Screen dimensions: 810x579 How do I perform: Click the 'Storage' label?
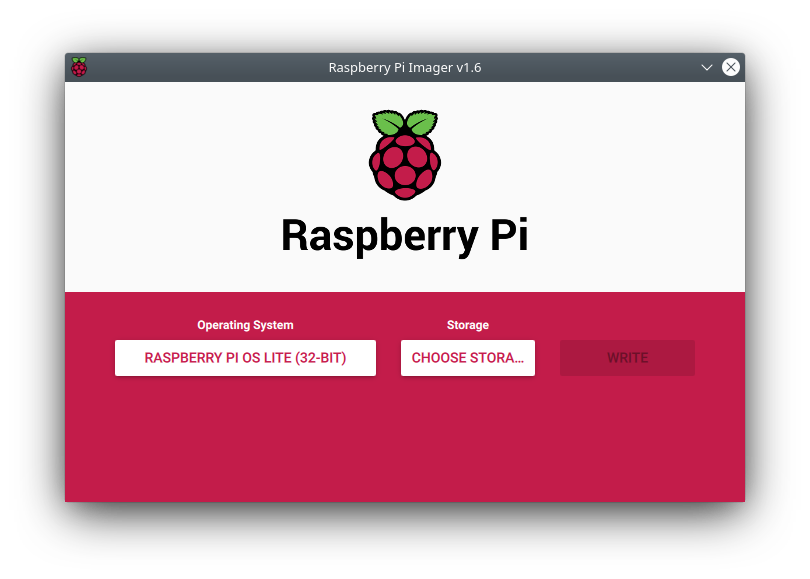coord(468,325)
